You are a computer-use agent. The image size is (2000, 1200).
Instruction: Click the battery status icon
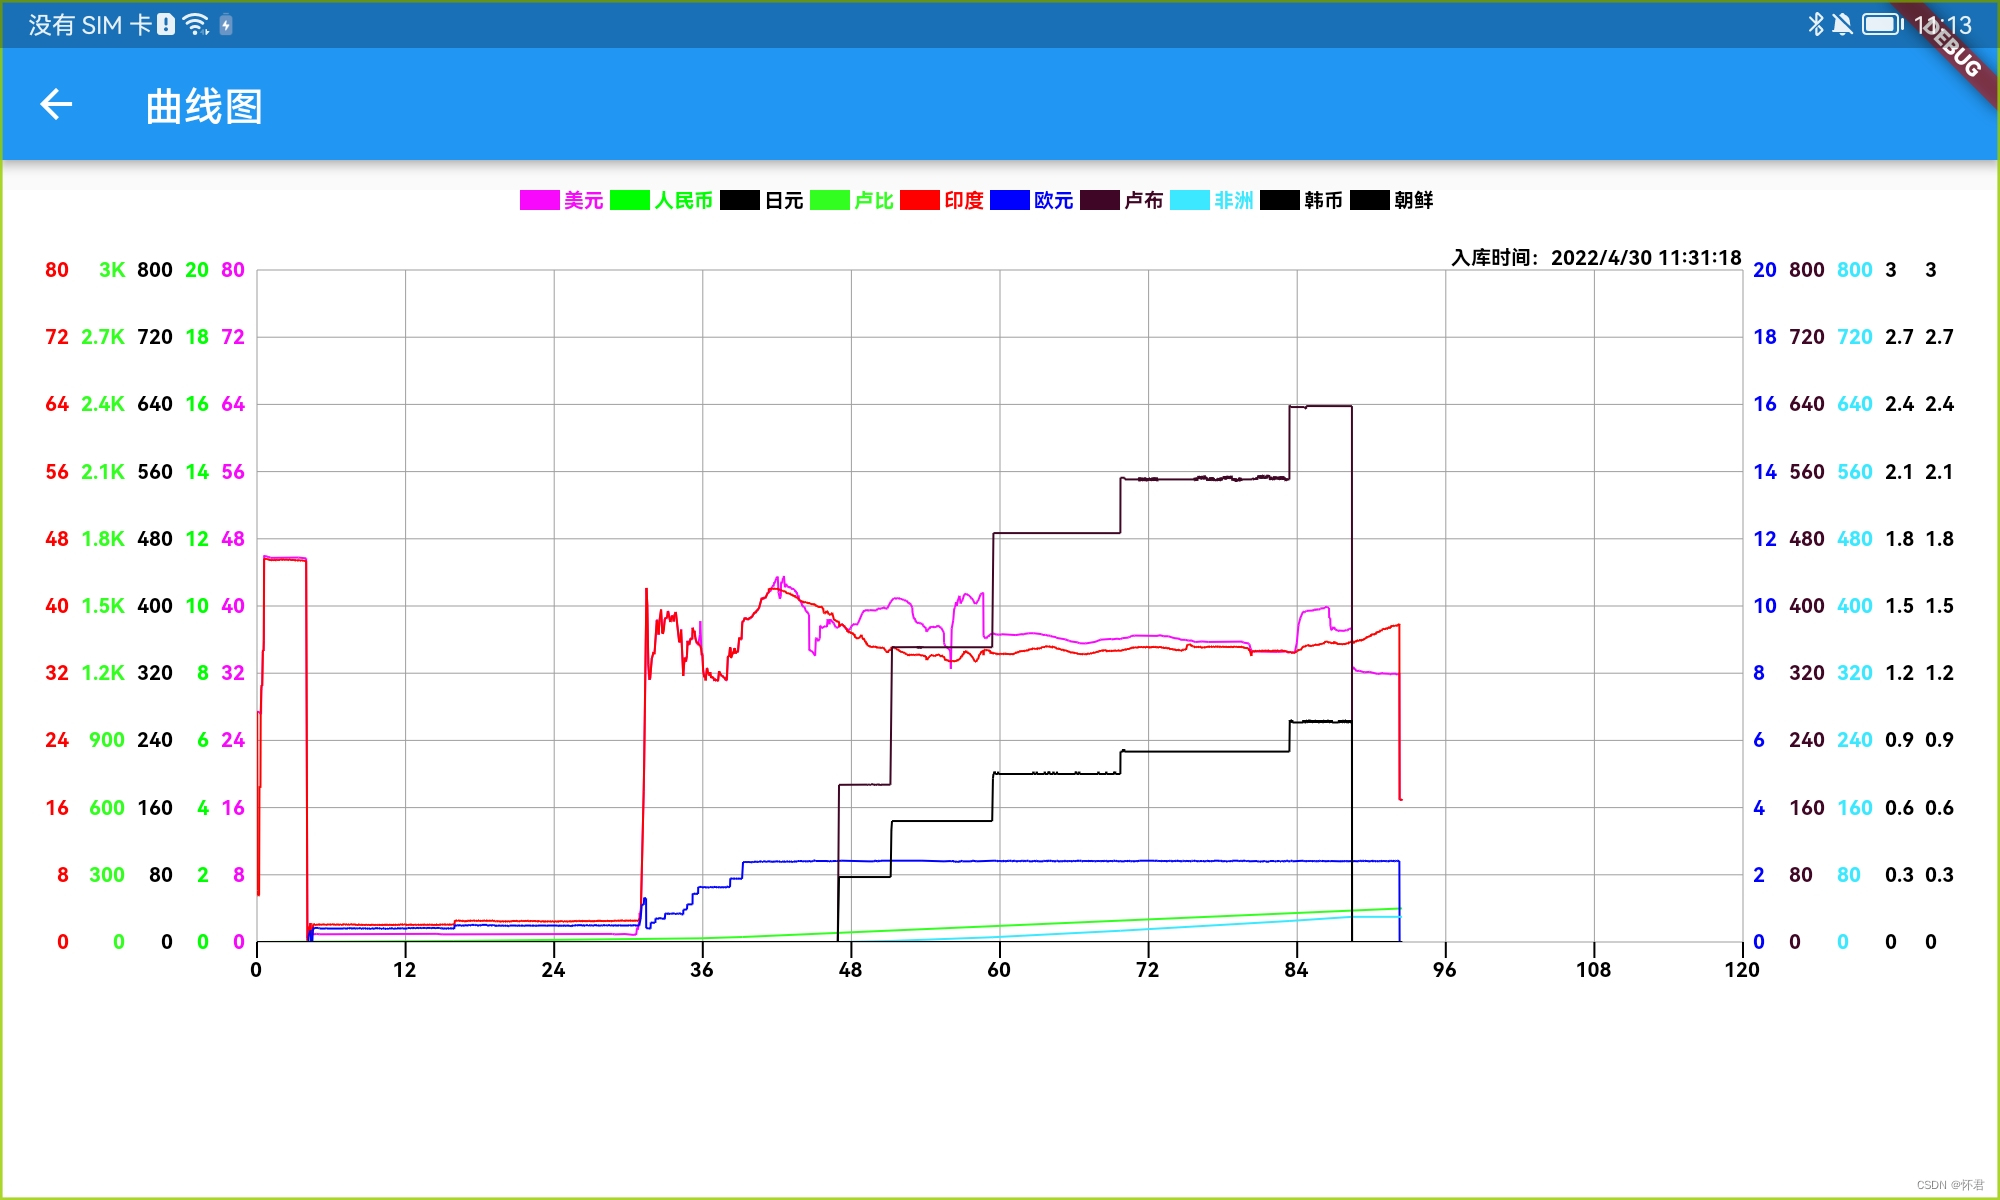(1882, 24)
